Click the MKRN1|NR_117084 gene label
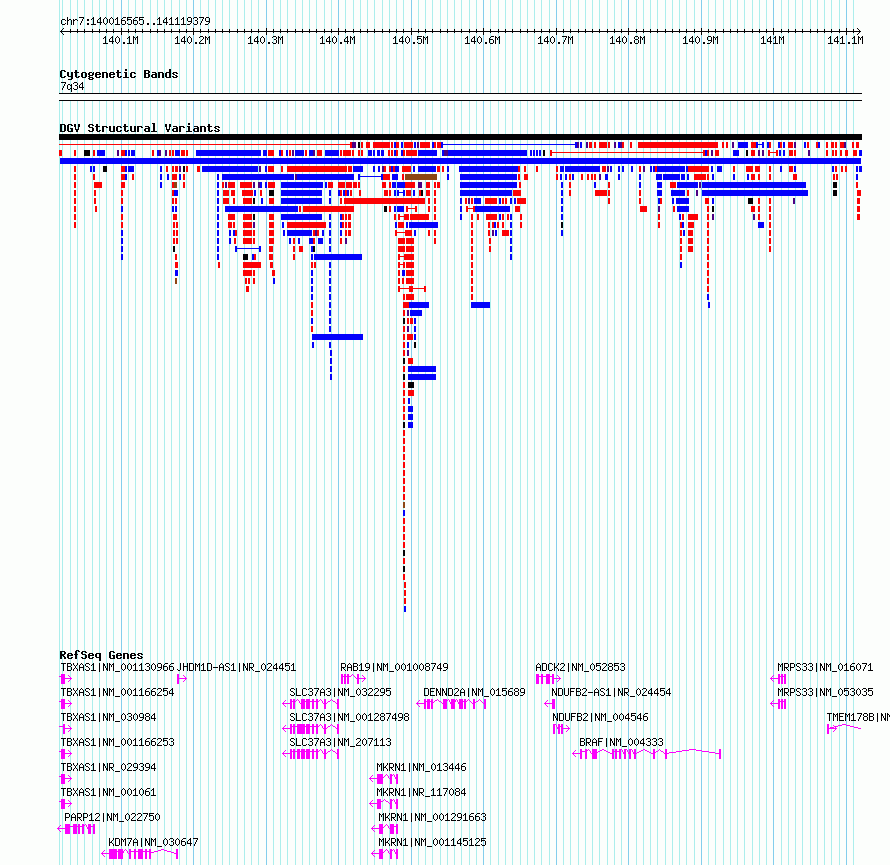 421,792
